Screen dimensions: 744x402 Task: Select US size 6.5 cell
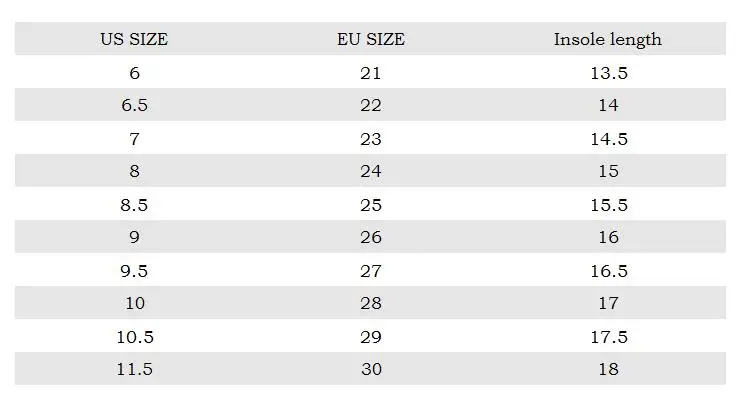(134, 106)
